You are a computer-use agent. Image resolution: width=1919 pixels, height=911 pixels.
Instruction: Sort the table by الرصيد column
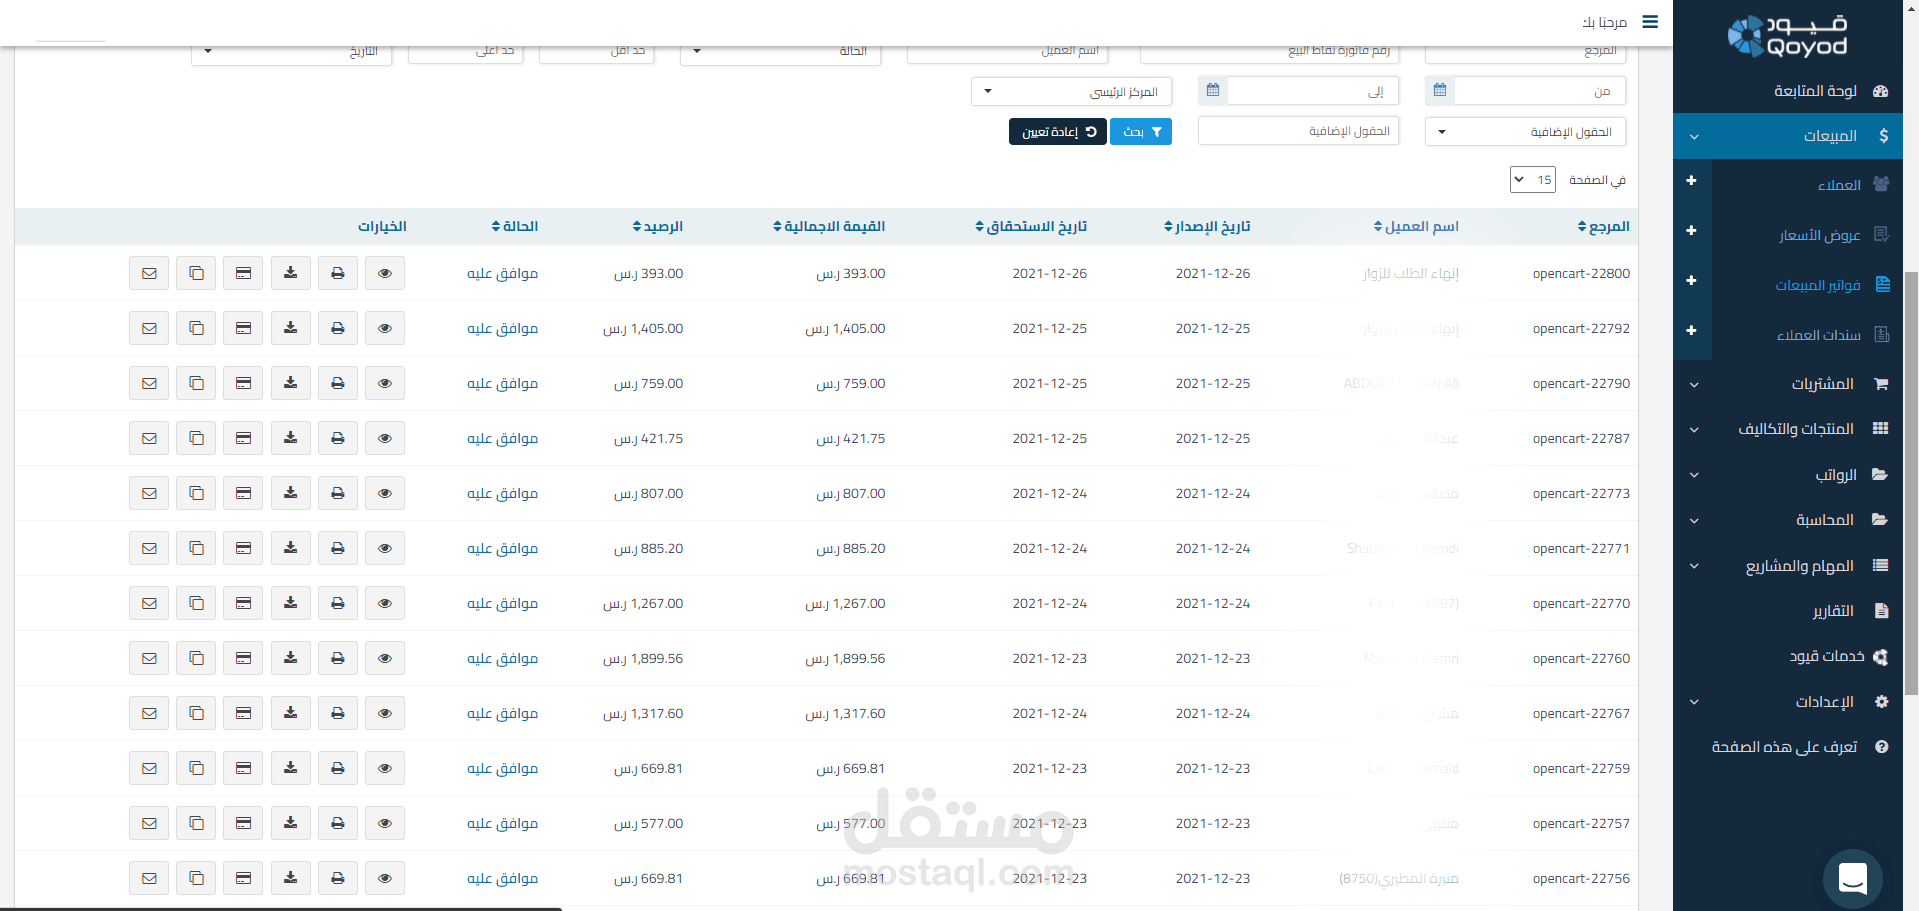(x=658, y=227)
